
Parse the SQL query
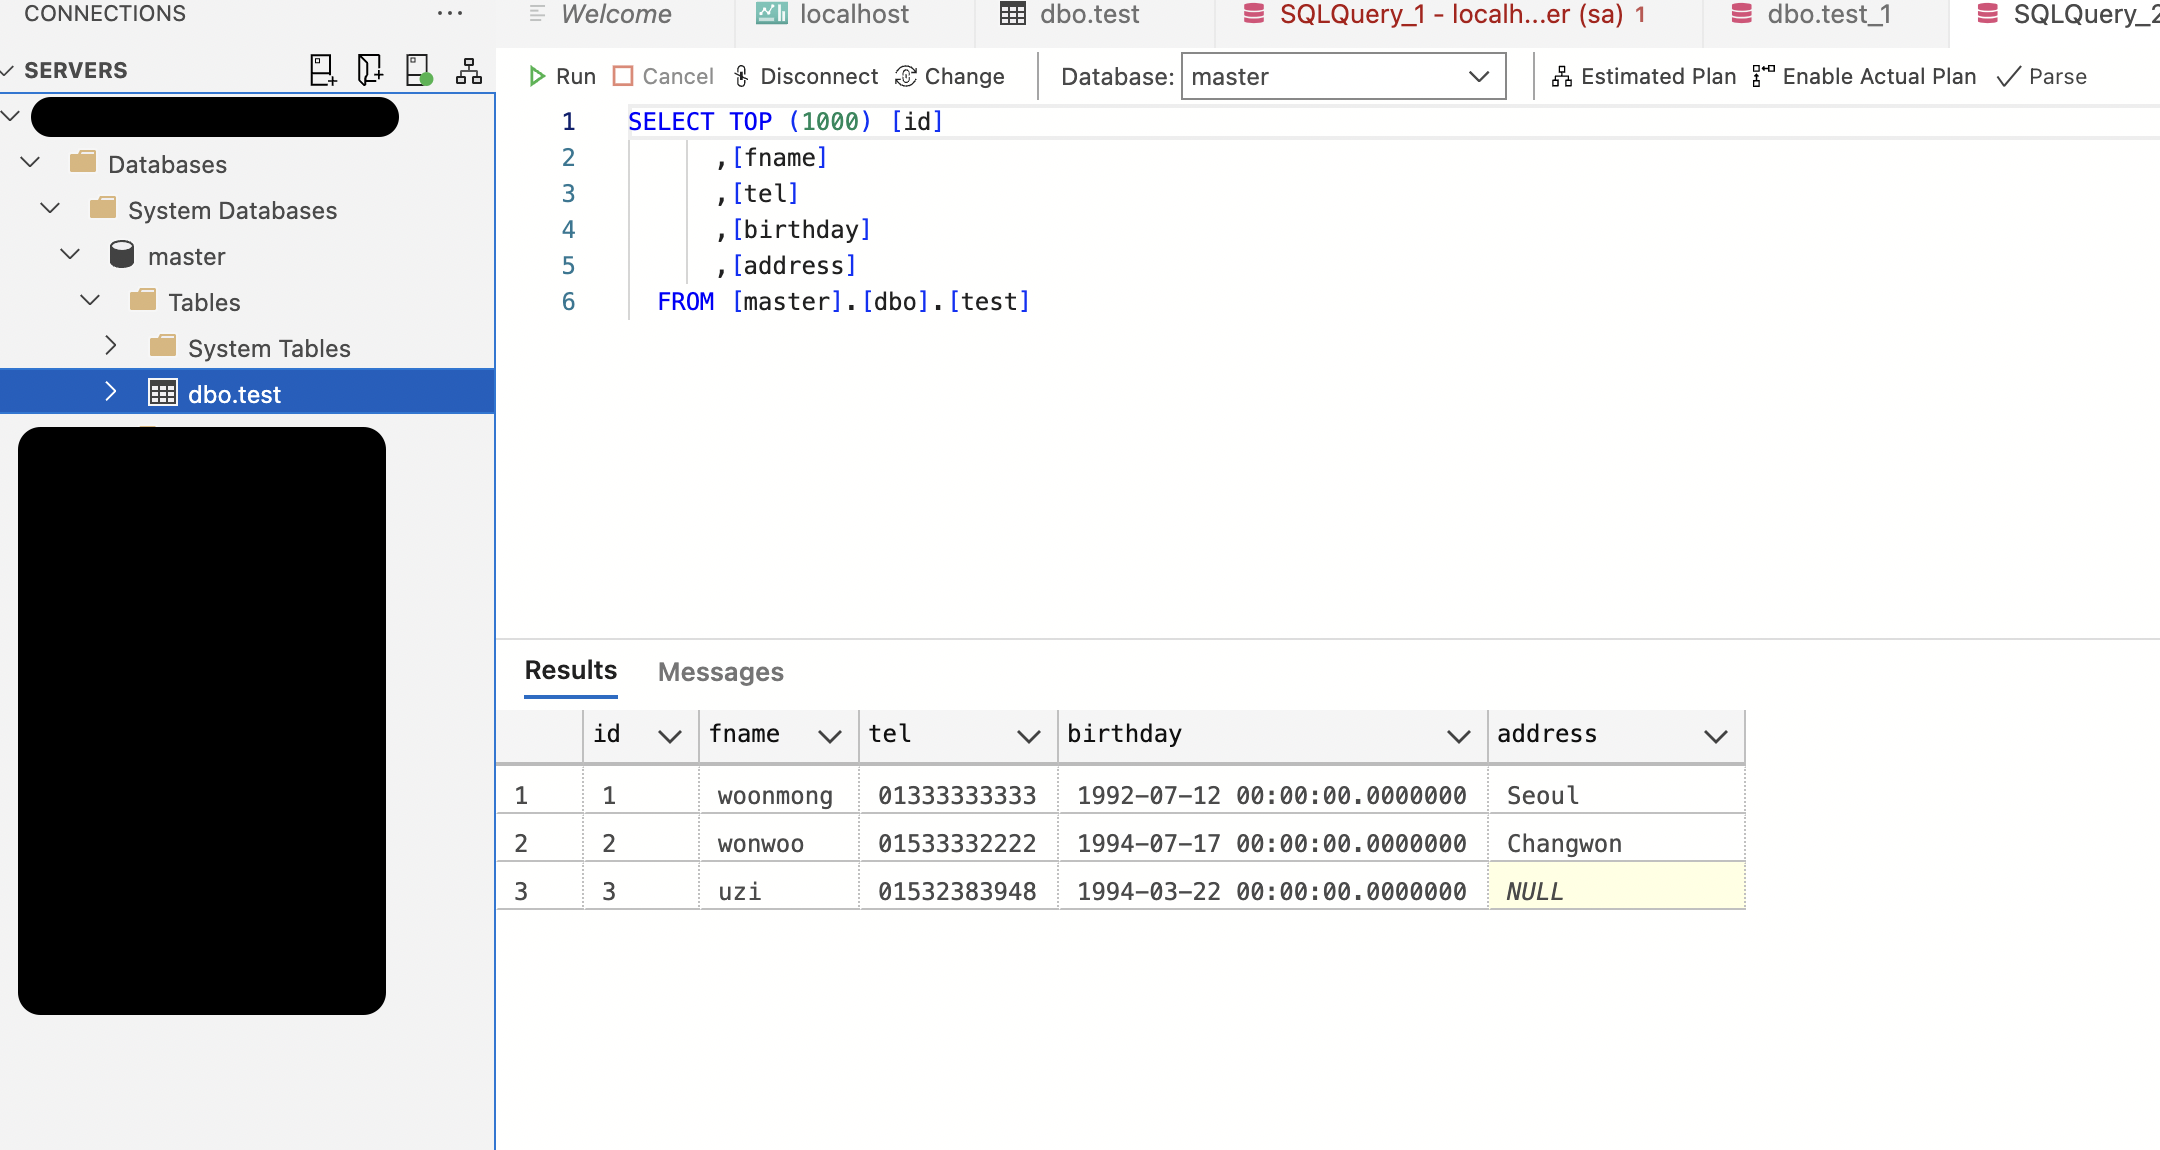(2041, 76)
